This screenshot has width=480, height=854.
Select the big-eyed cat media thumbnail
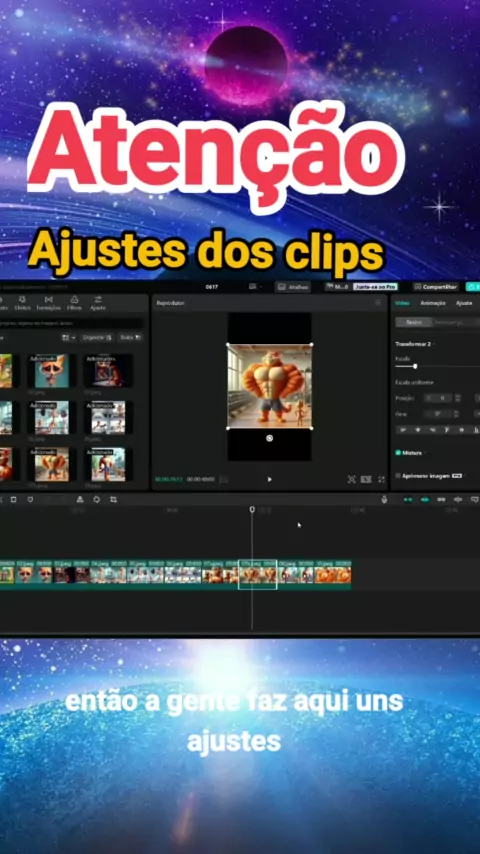point(52,371)
